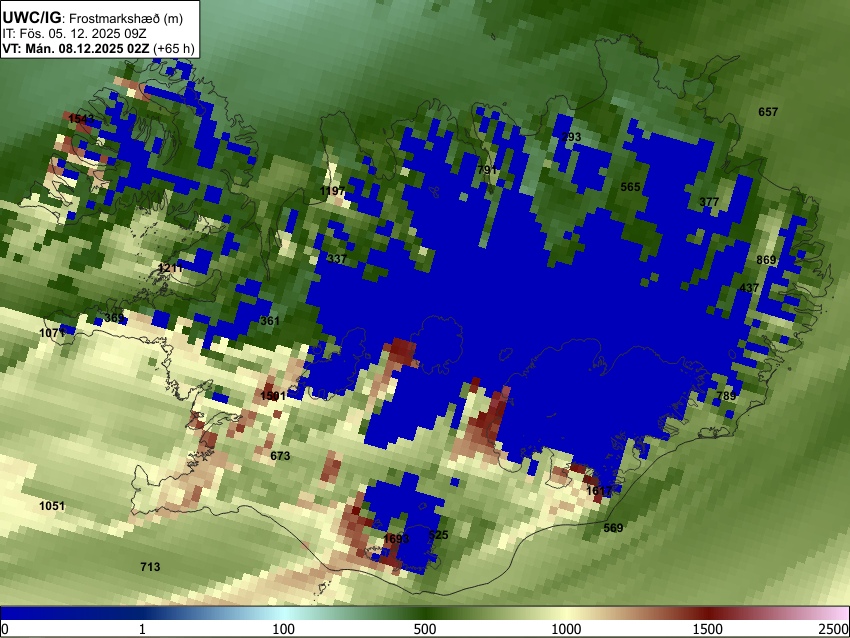Select the 1071 map value
This screenshot has height=638, width=850.
[52, 332]
